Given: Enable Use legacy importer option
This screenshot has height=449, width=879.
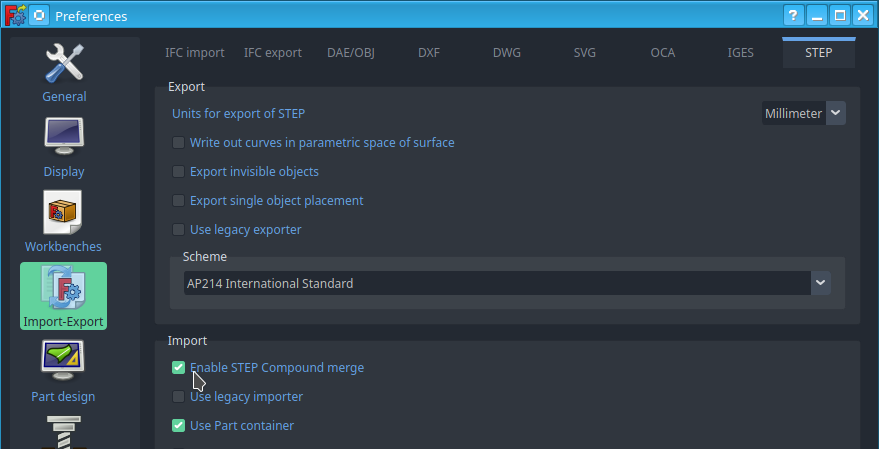Looking at the screenshot, I should pyautogui.click(x=178, y=397).
